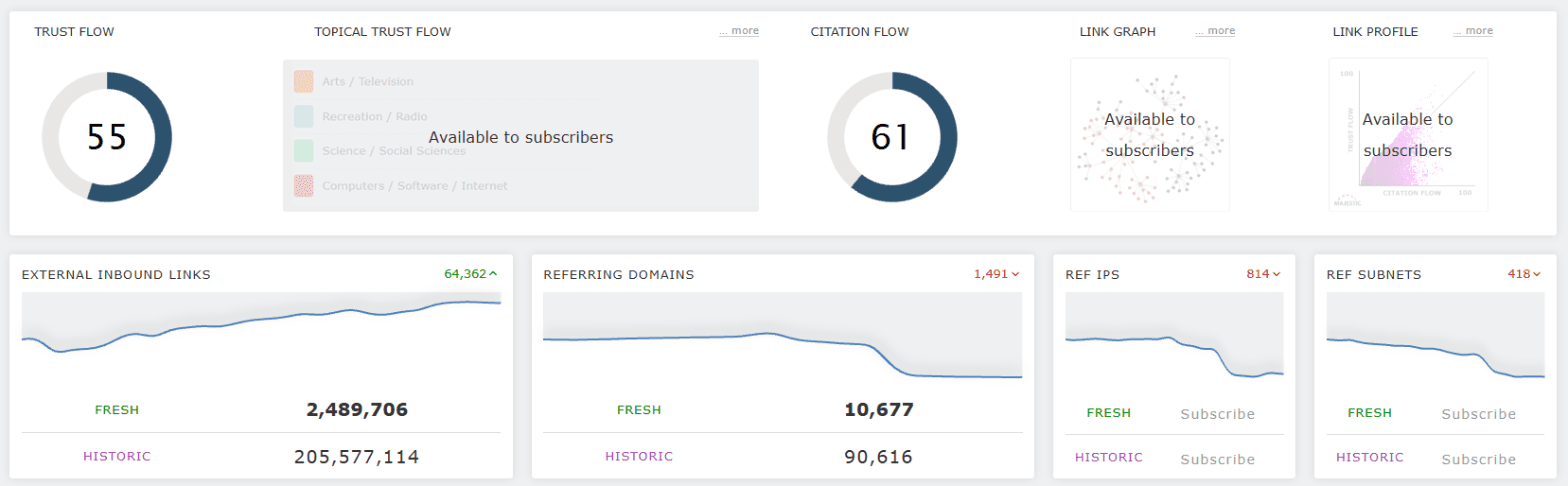Viewport: 1568px width, 486px height.
Task: Click the Historic label under Ref IPs
Action: (1109, 457)
